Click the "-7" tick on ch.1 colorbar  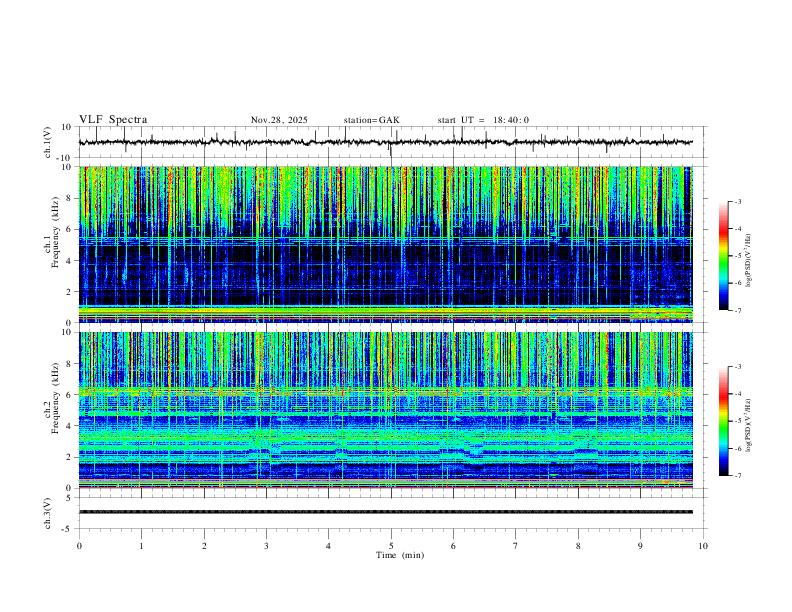click(737, 311)
